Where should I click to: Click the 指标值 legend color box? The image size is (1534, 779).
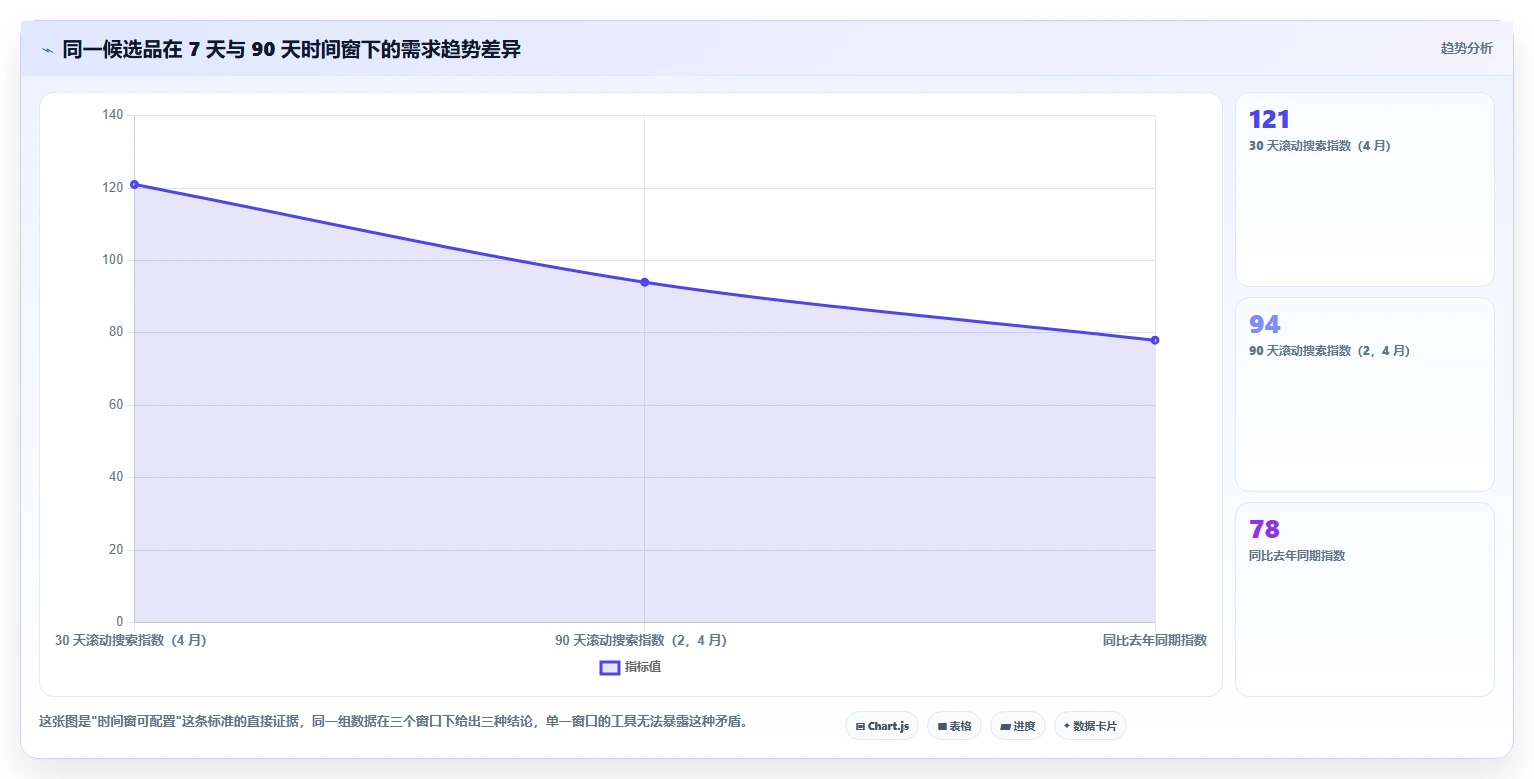pyautogui.click(x=609, y=668)
